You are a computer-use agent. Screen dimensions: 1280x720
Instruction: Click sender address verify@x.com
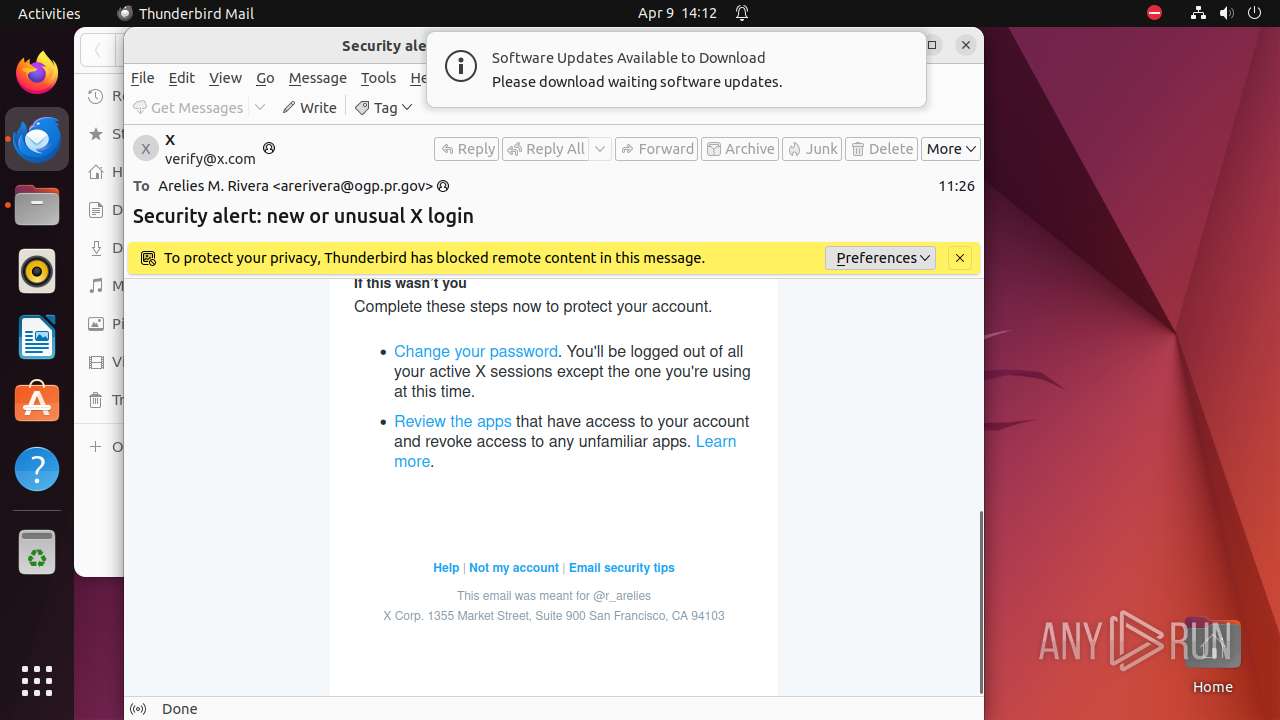[x=210, y=159]
